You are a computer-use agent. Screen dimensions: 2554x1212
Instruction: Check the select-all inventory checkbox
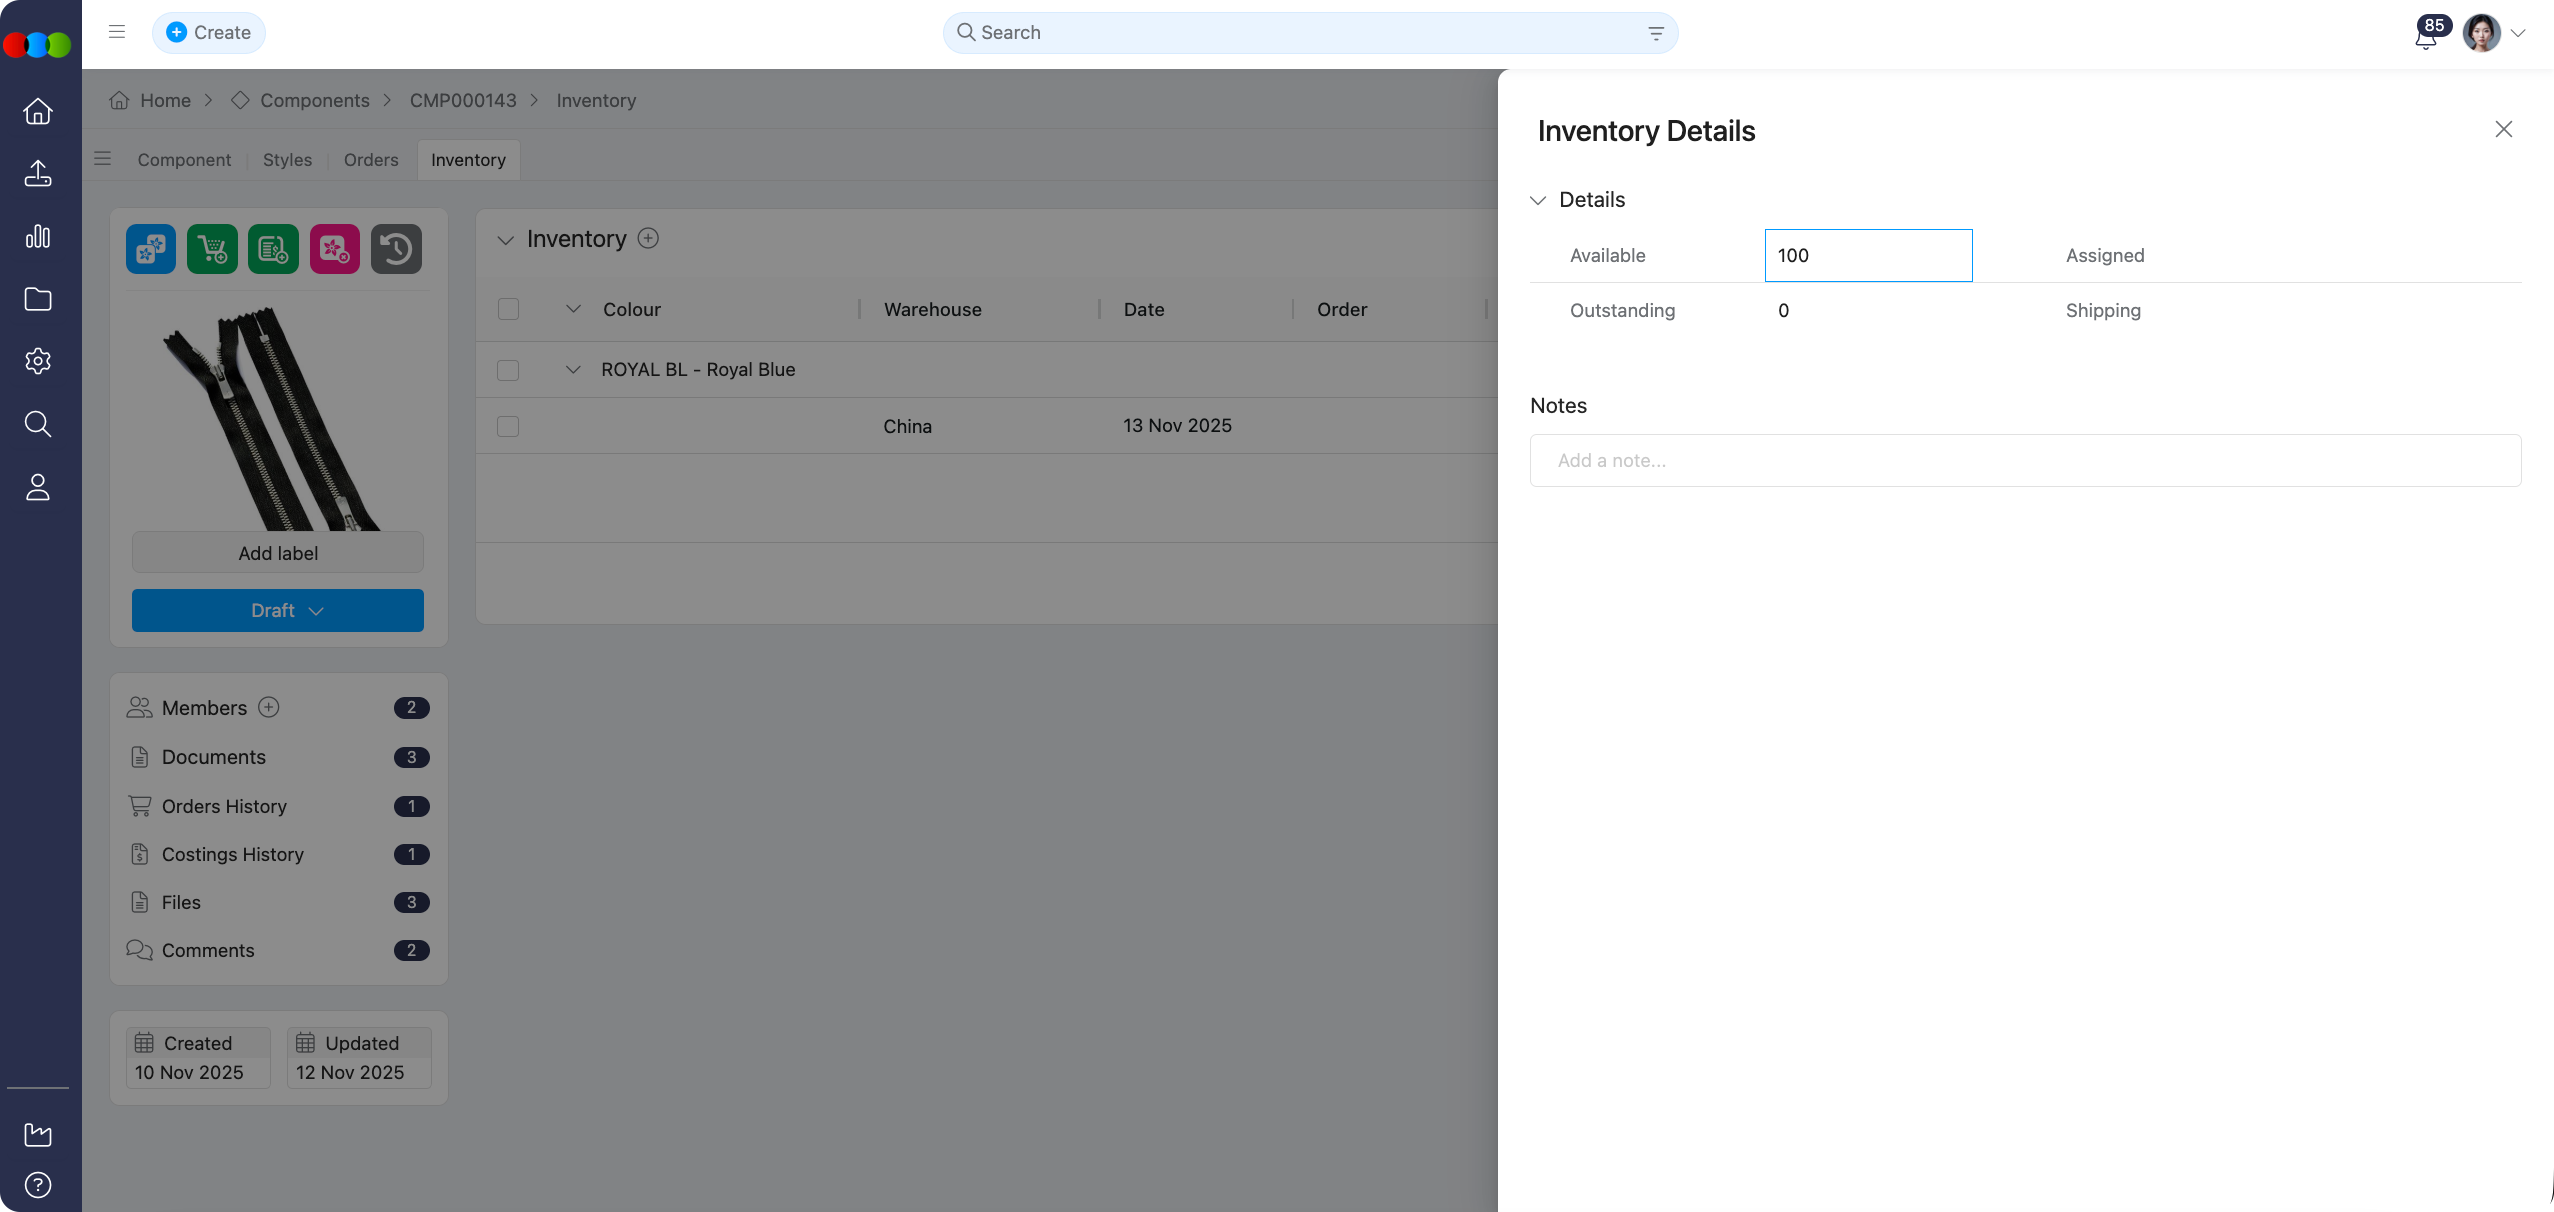(x=508, y=310)
